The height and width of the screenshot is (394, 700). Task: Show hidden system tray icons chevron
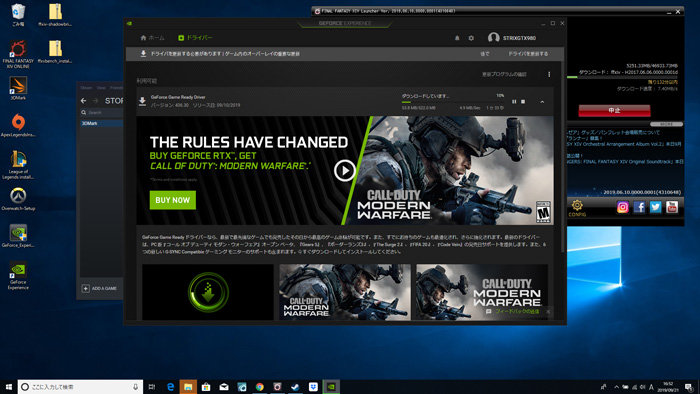pyautogui.click(x=617, y=387)
